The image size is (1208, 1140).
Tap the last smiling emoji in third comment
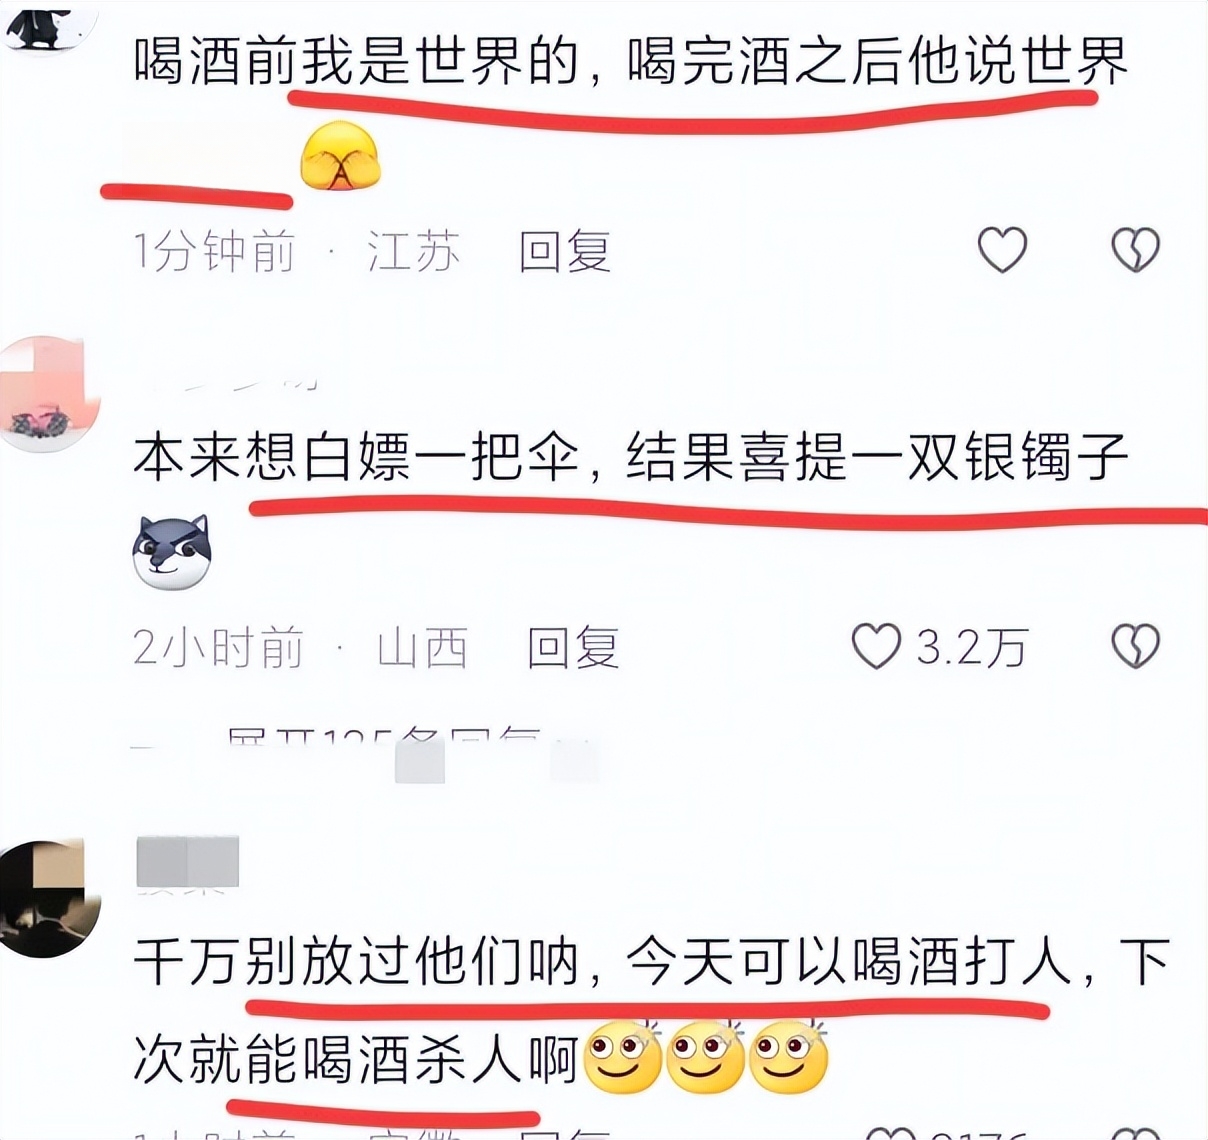click(x=788, y=1058)
